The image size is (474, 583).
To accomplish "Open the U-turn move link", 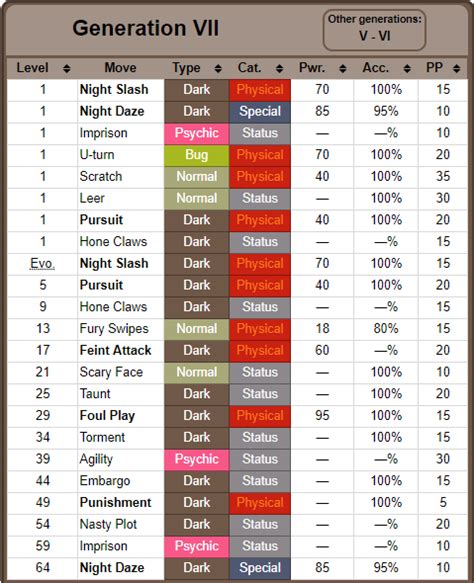I will [x=97, y=155].
